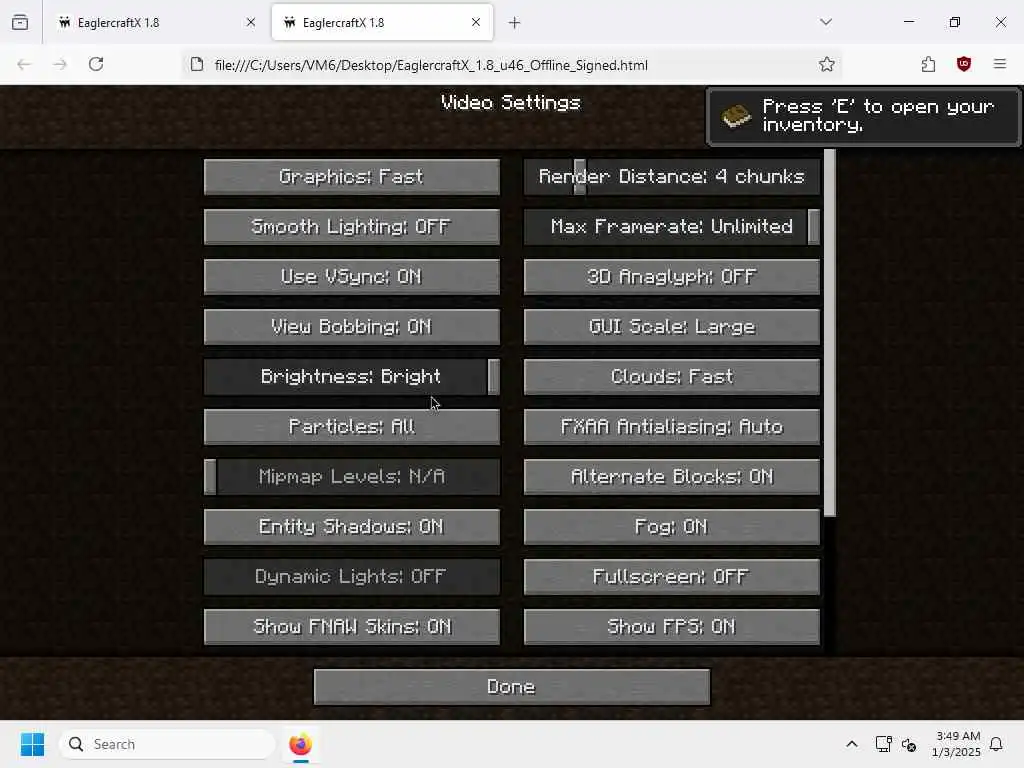Click the taskbar Search box
The height and width of the screenshot is (768, 1024).
point(167,744)
